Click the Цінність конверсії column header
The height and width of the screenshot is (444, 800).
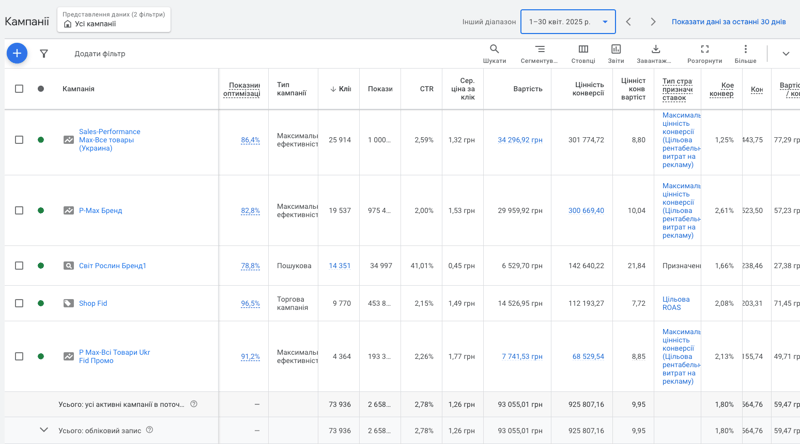(588, 89)
